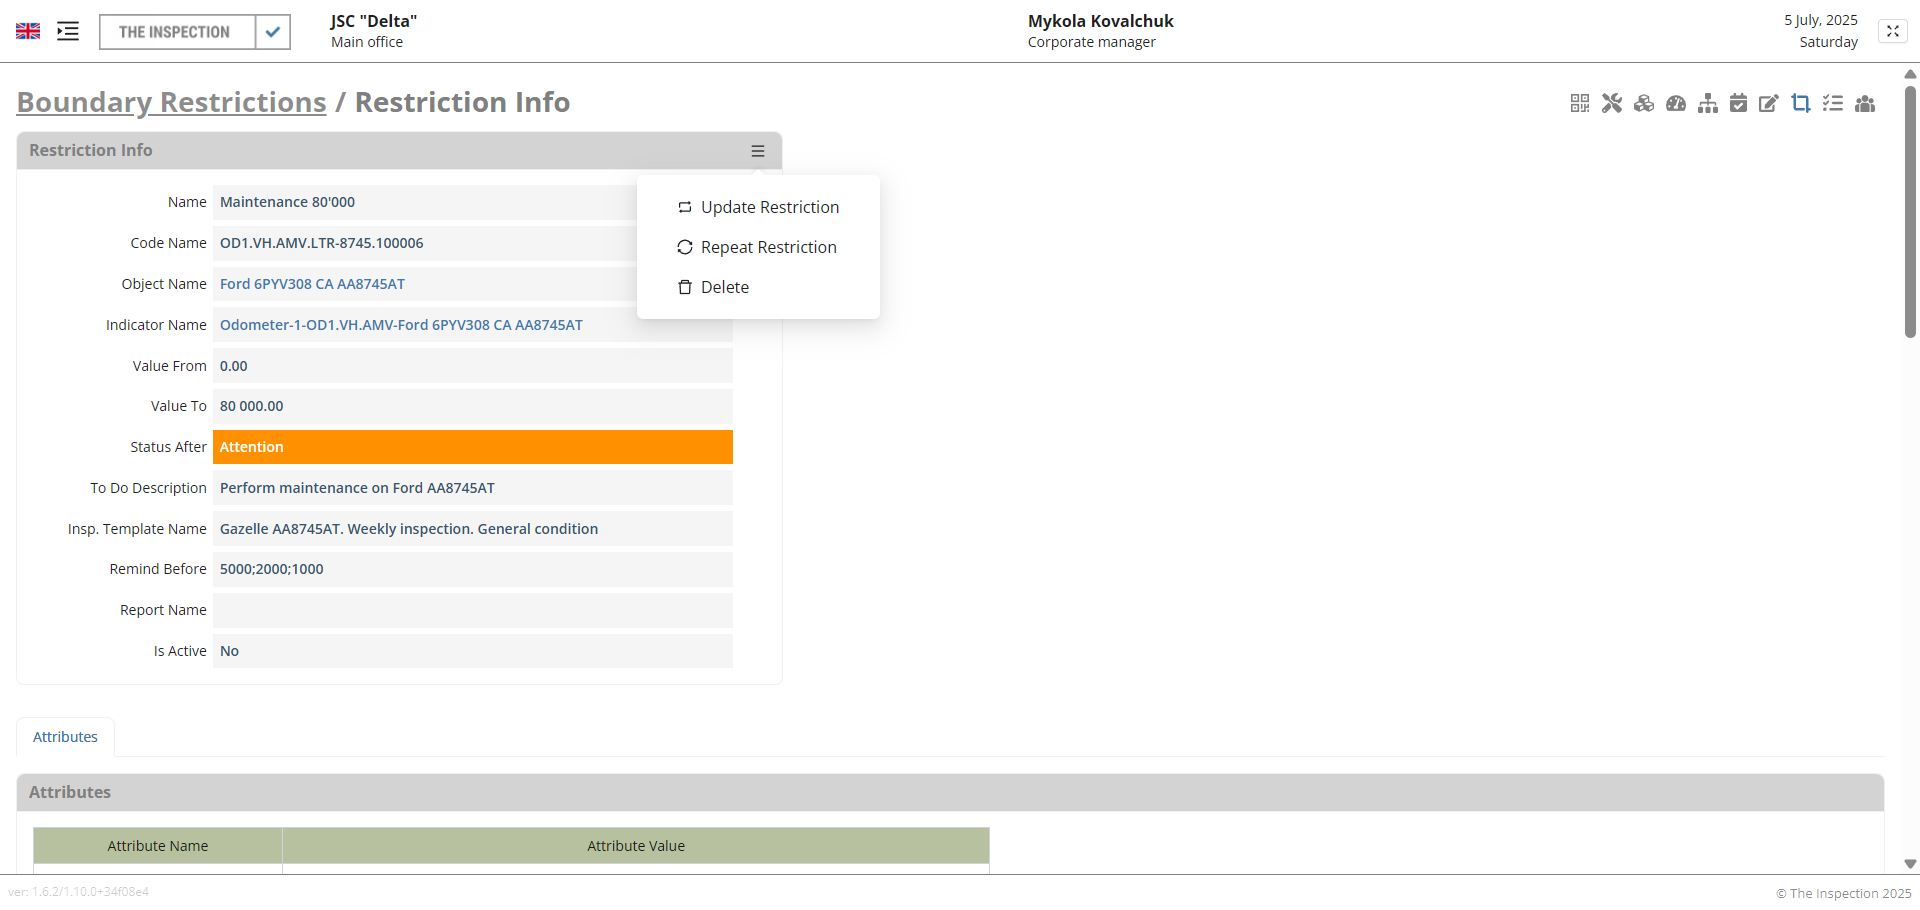Toggle the sidebar navigation menu icon
The width and height of the screenshot is (1920, 910).
pyautogui.click(x=68, y=32)
